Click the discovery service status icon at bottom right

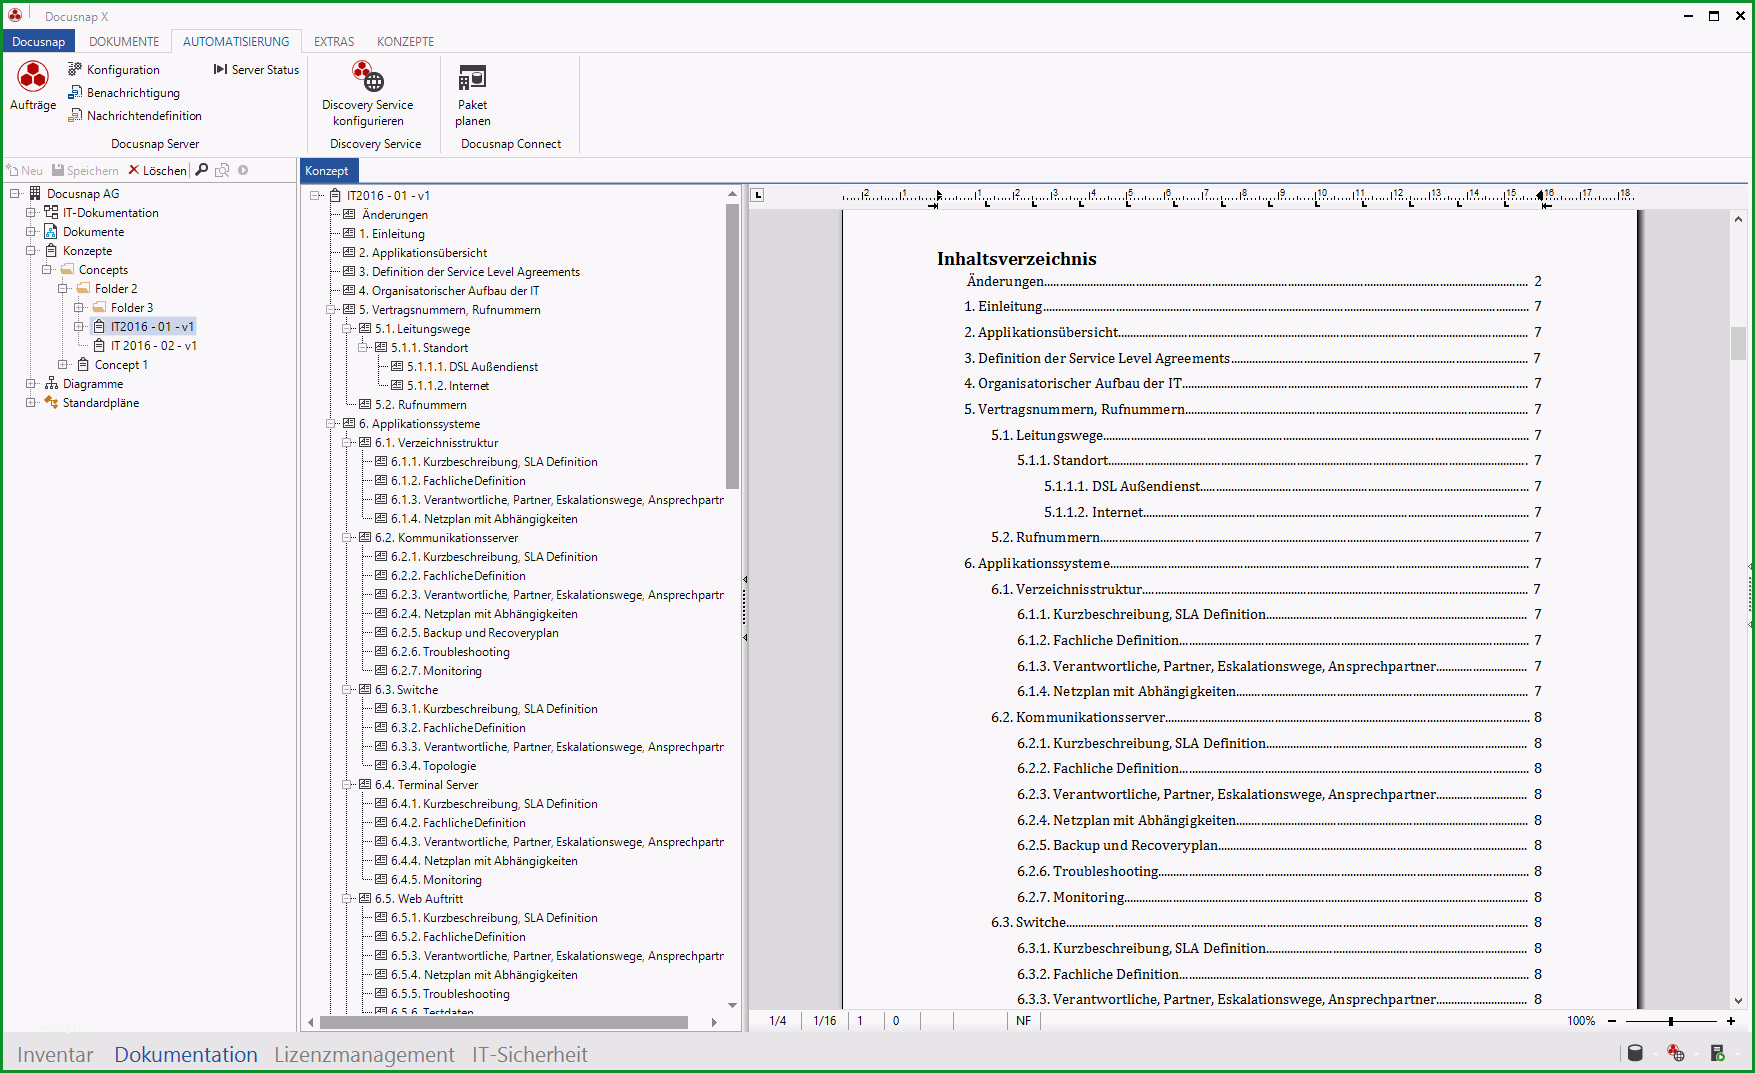1677,1052
